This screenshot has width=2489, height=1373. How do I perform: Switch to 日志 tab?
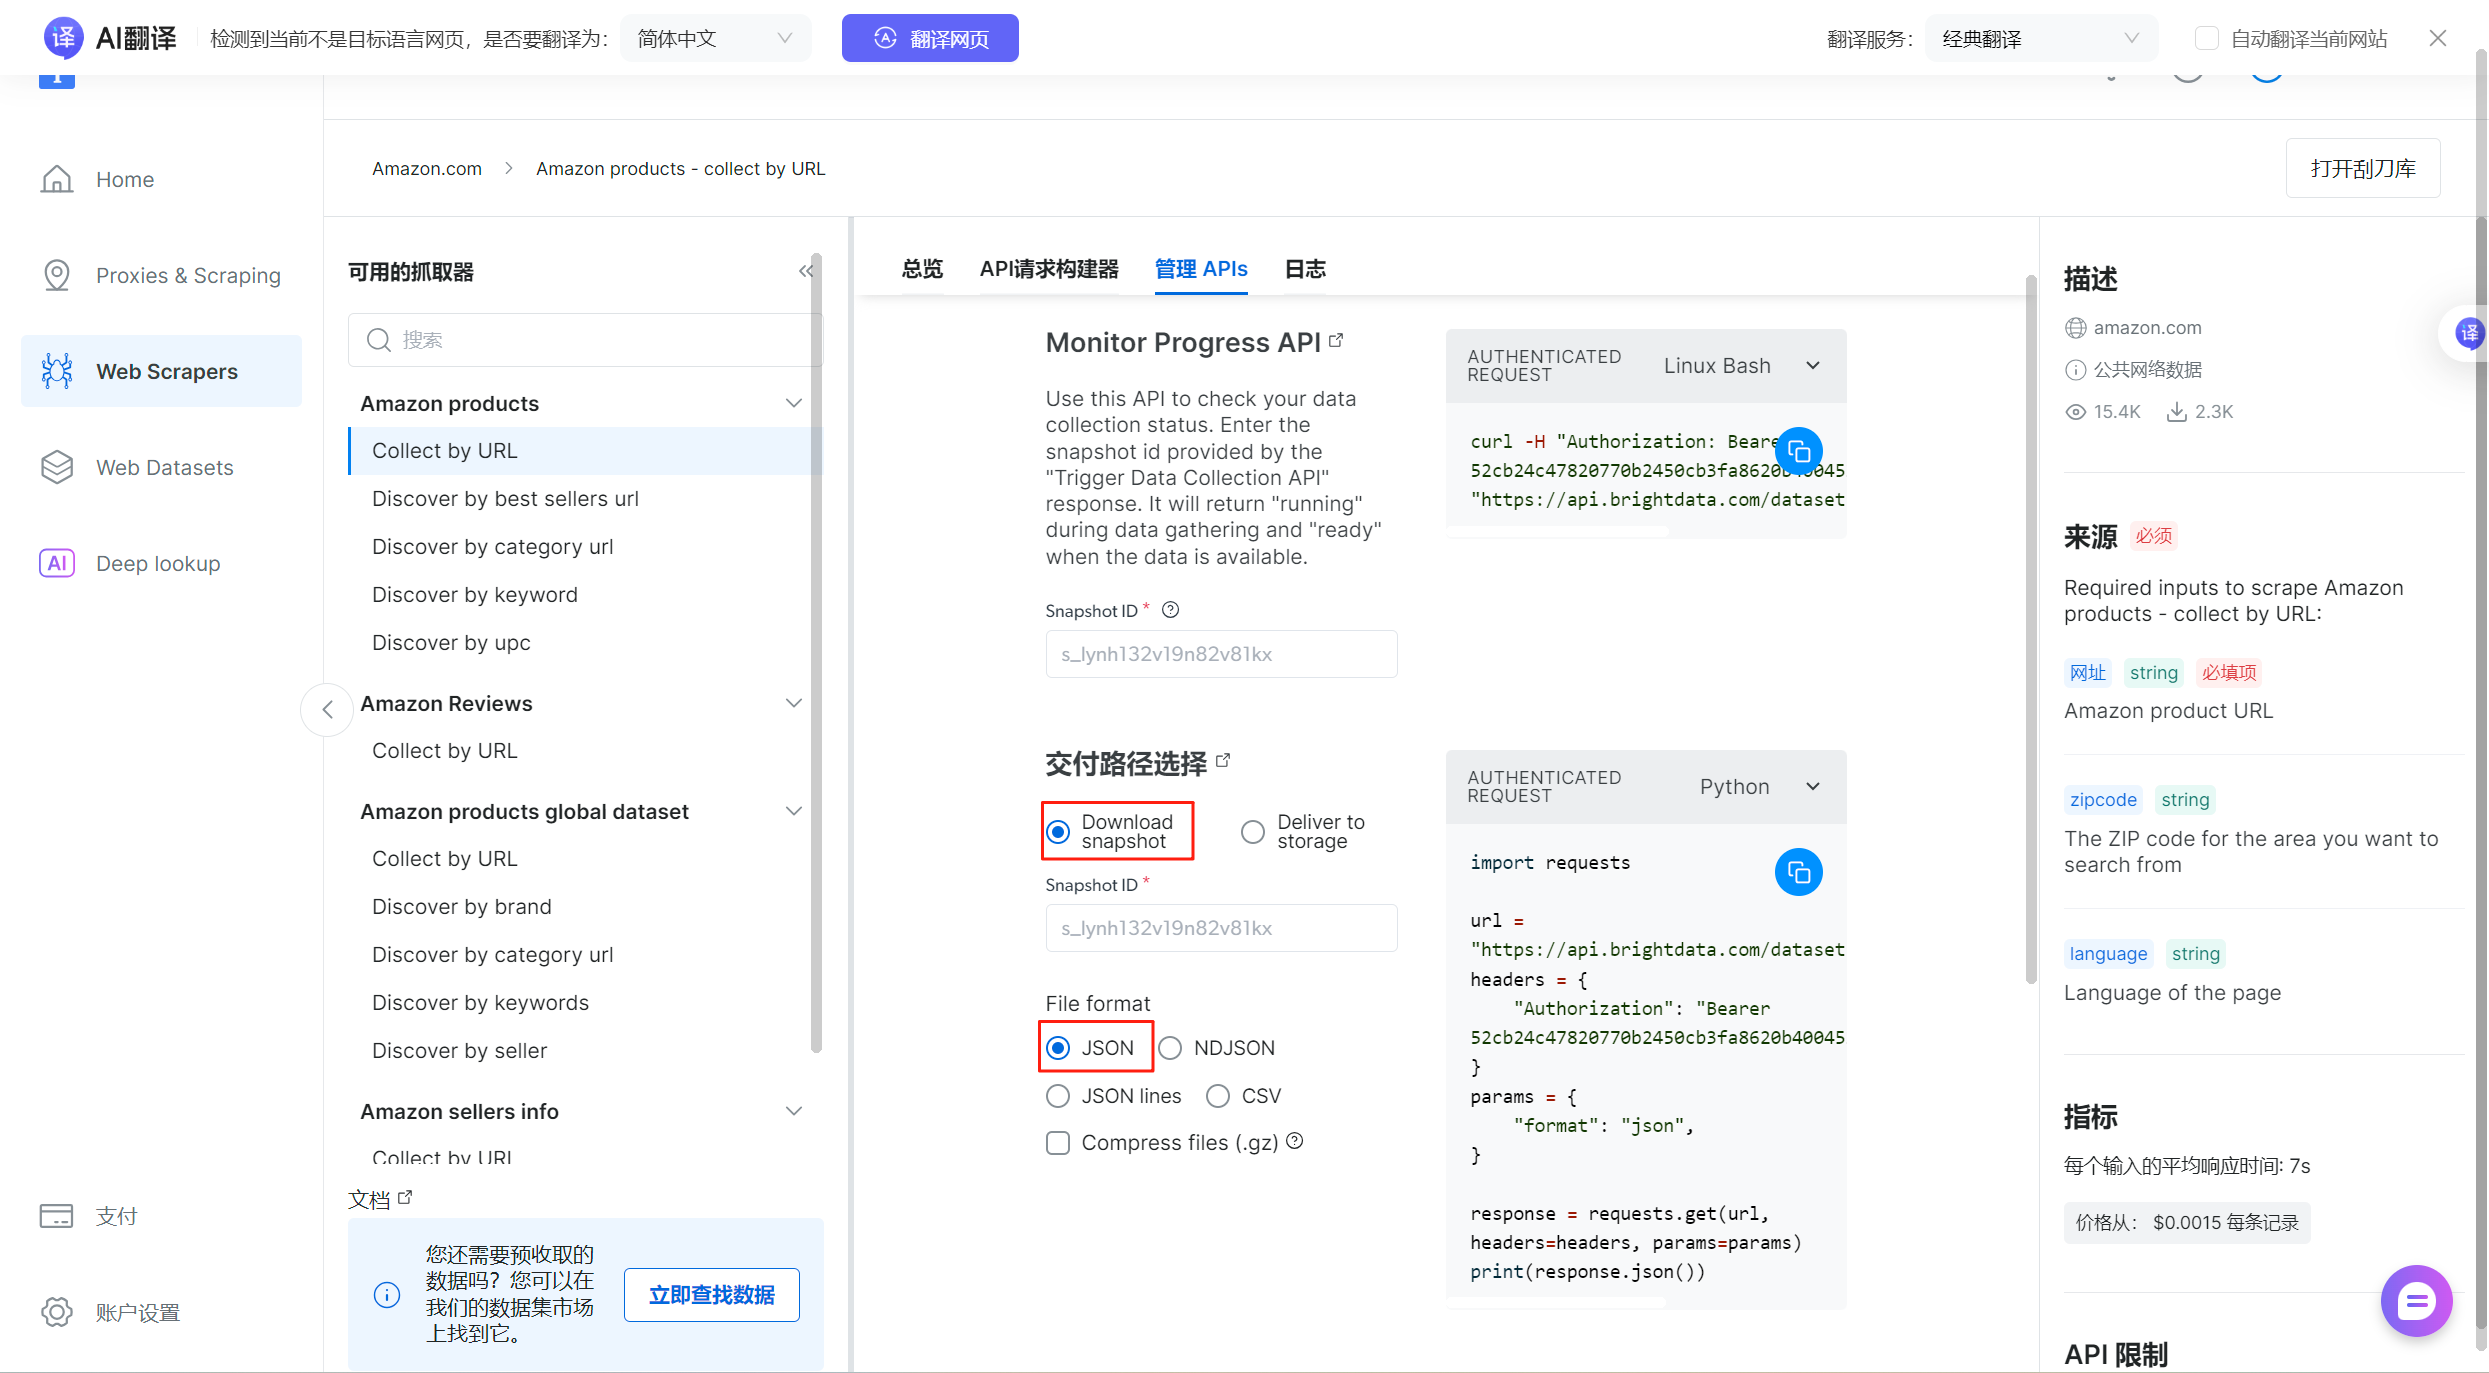coord(1305,269)
